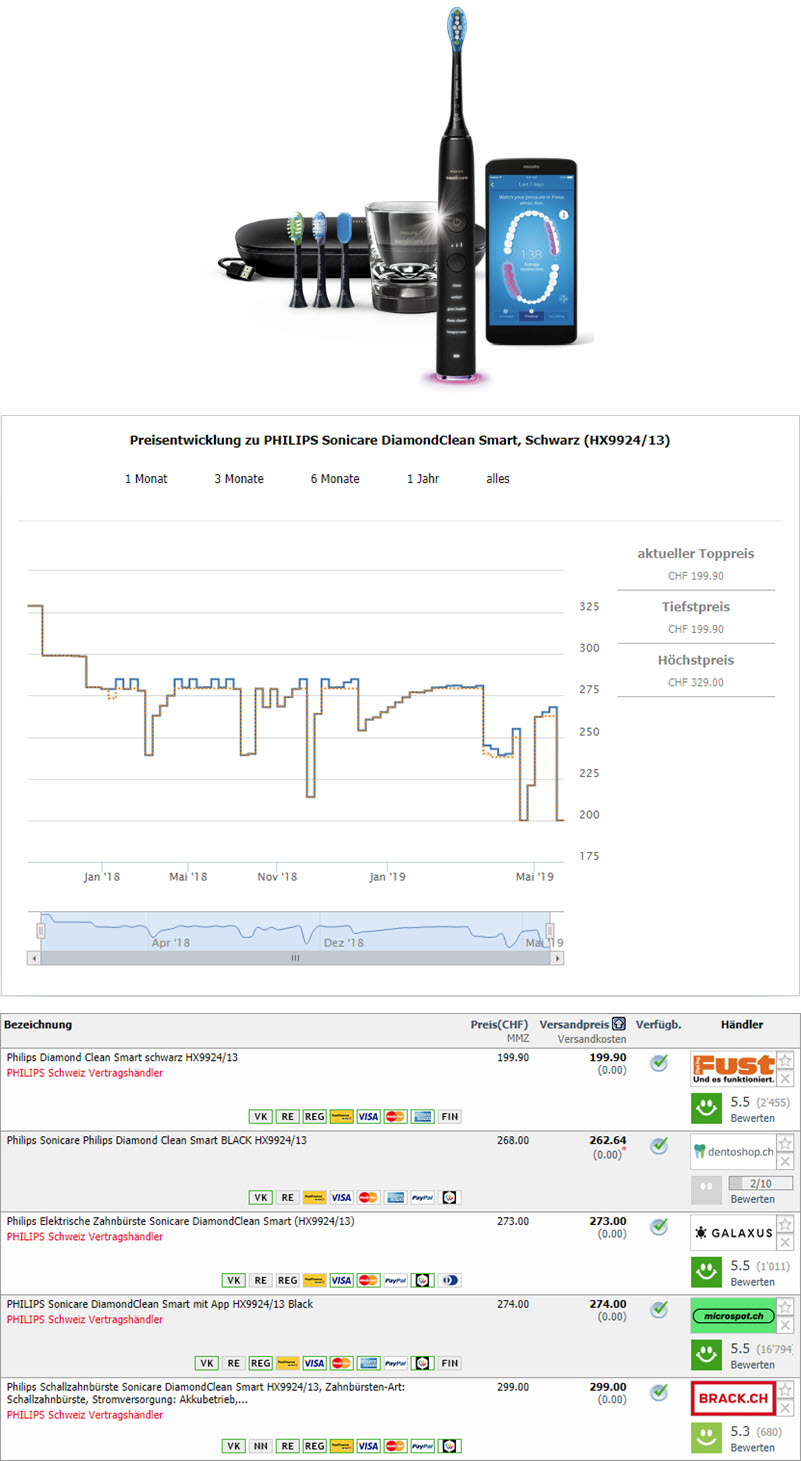Click the 2/10 rating bar for dentoshop.ch
The width and height of the screenshot is (801, 1461).
point(759,1183)
